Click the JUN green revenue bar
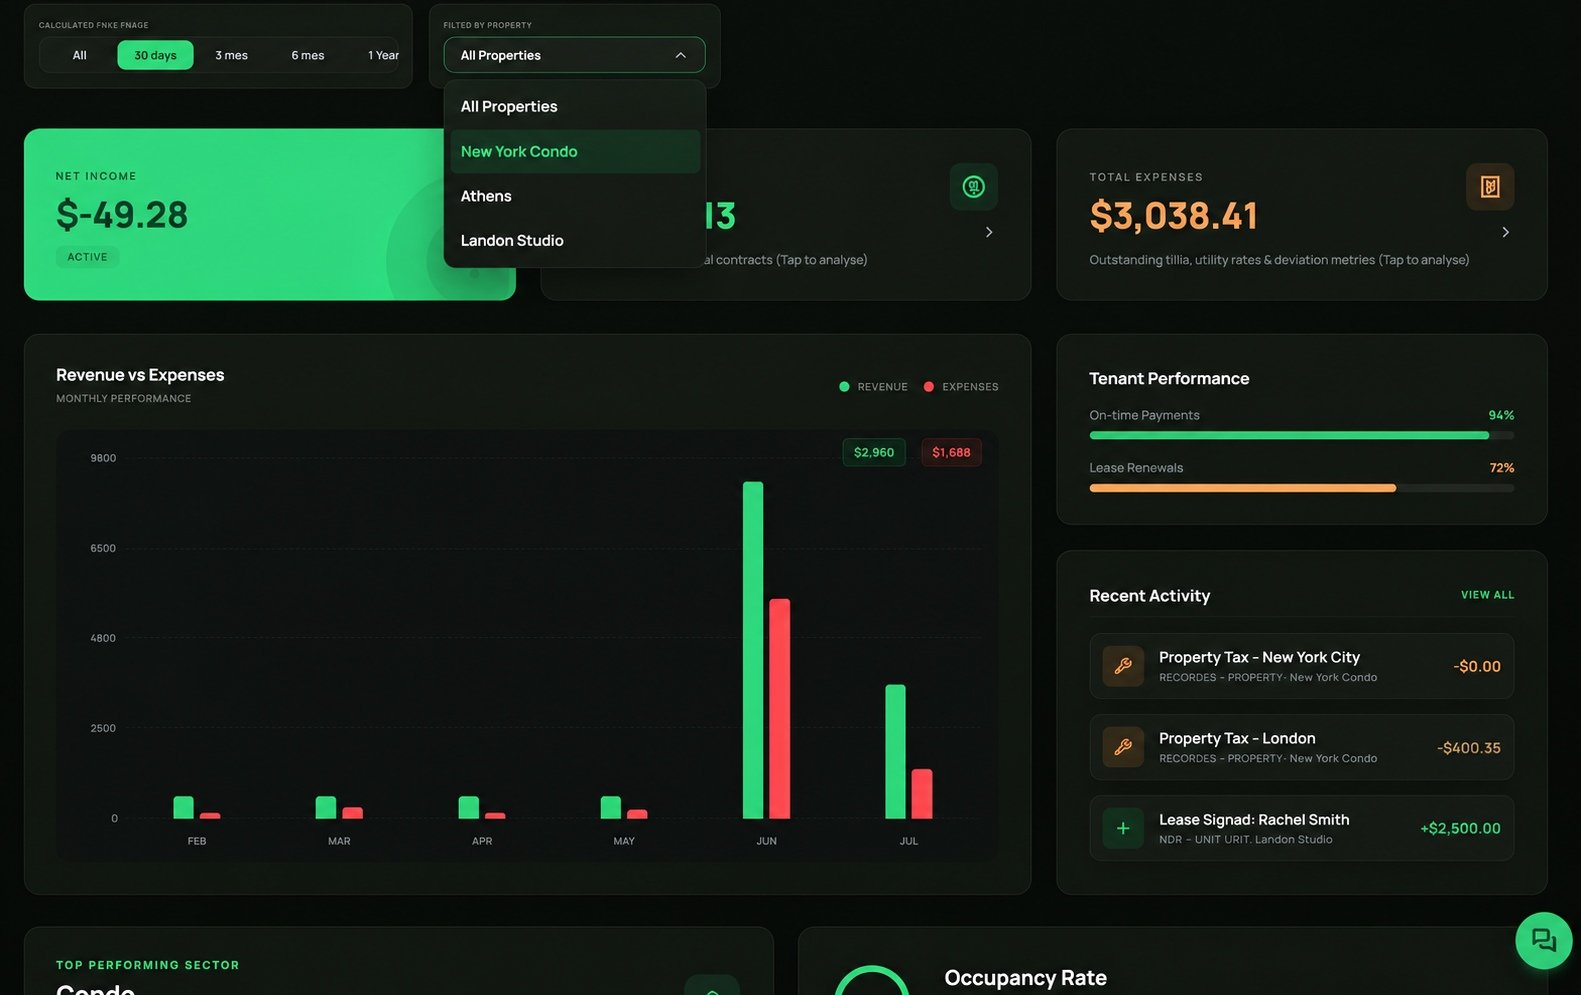The image size is (1581, 995). pyautogui.click(x=753, y=650)
